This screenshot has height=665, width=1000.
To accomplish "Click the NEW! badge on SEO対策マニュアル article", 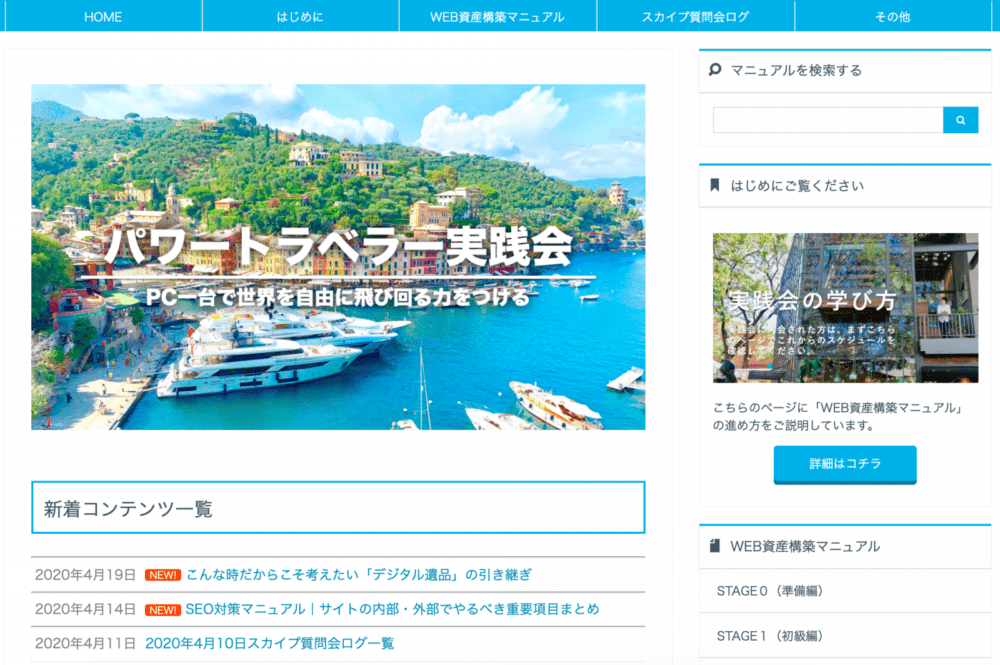I will click(x=163, y=610).
